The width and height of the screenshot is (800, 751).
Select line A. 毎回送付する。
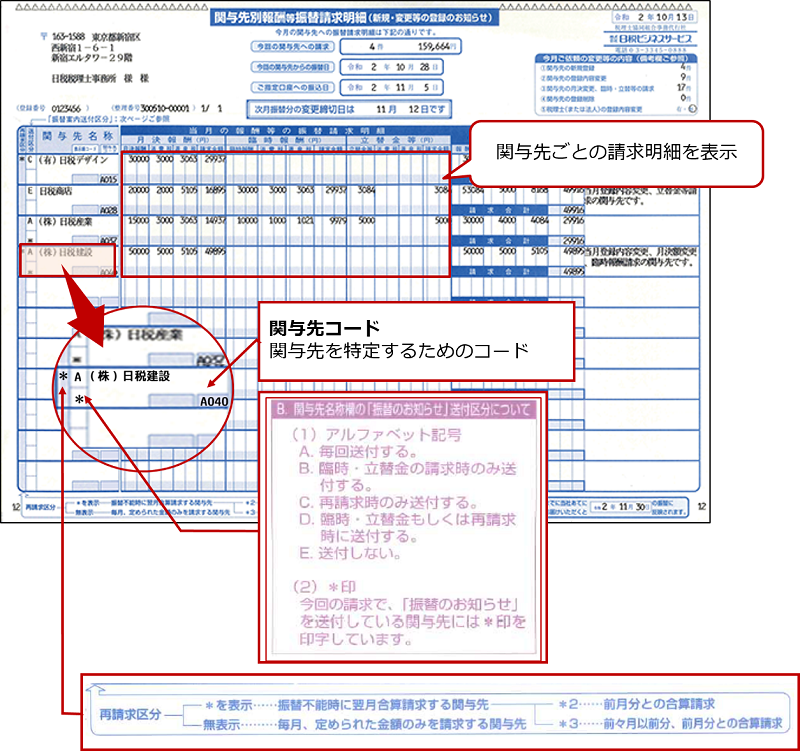click(x=358, y=452)
